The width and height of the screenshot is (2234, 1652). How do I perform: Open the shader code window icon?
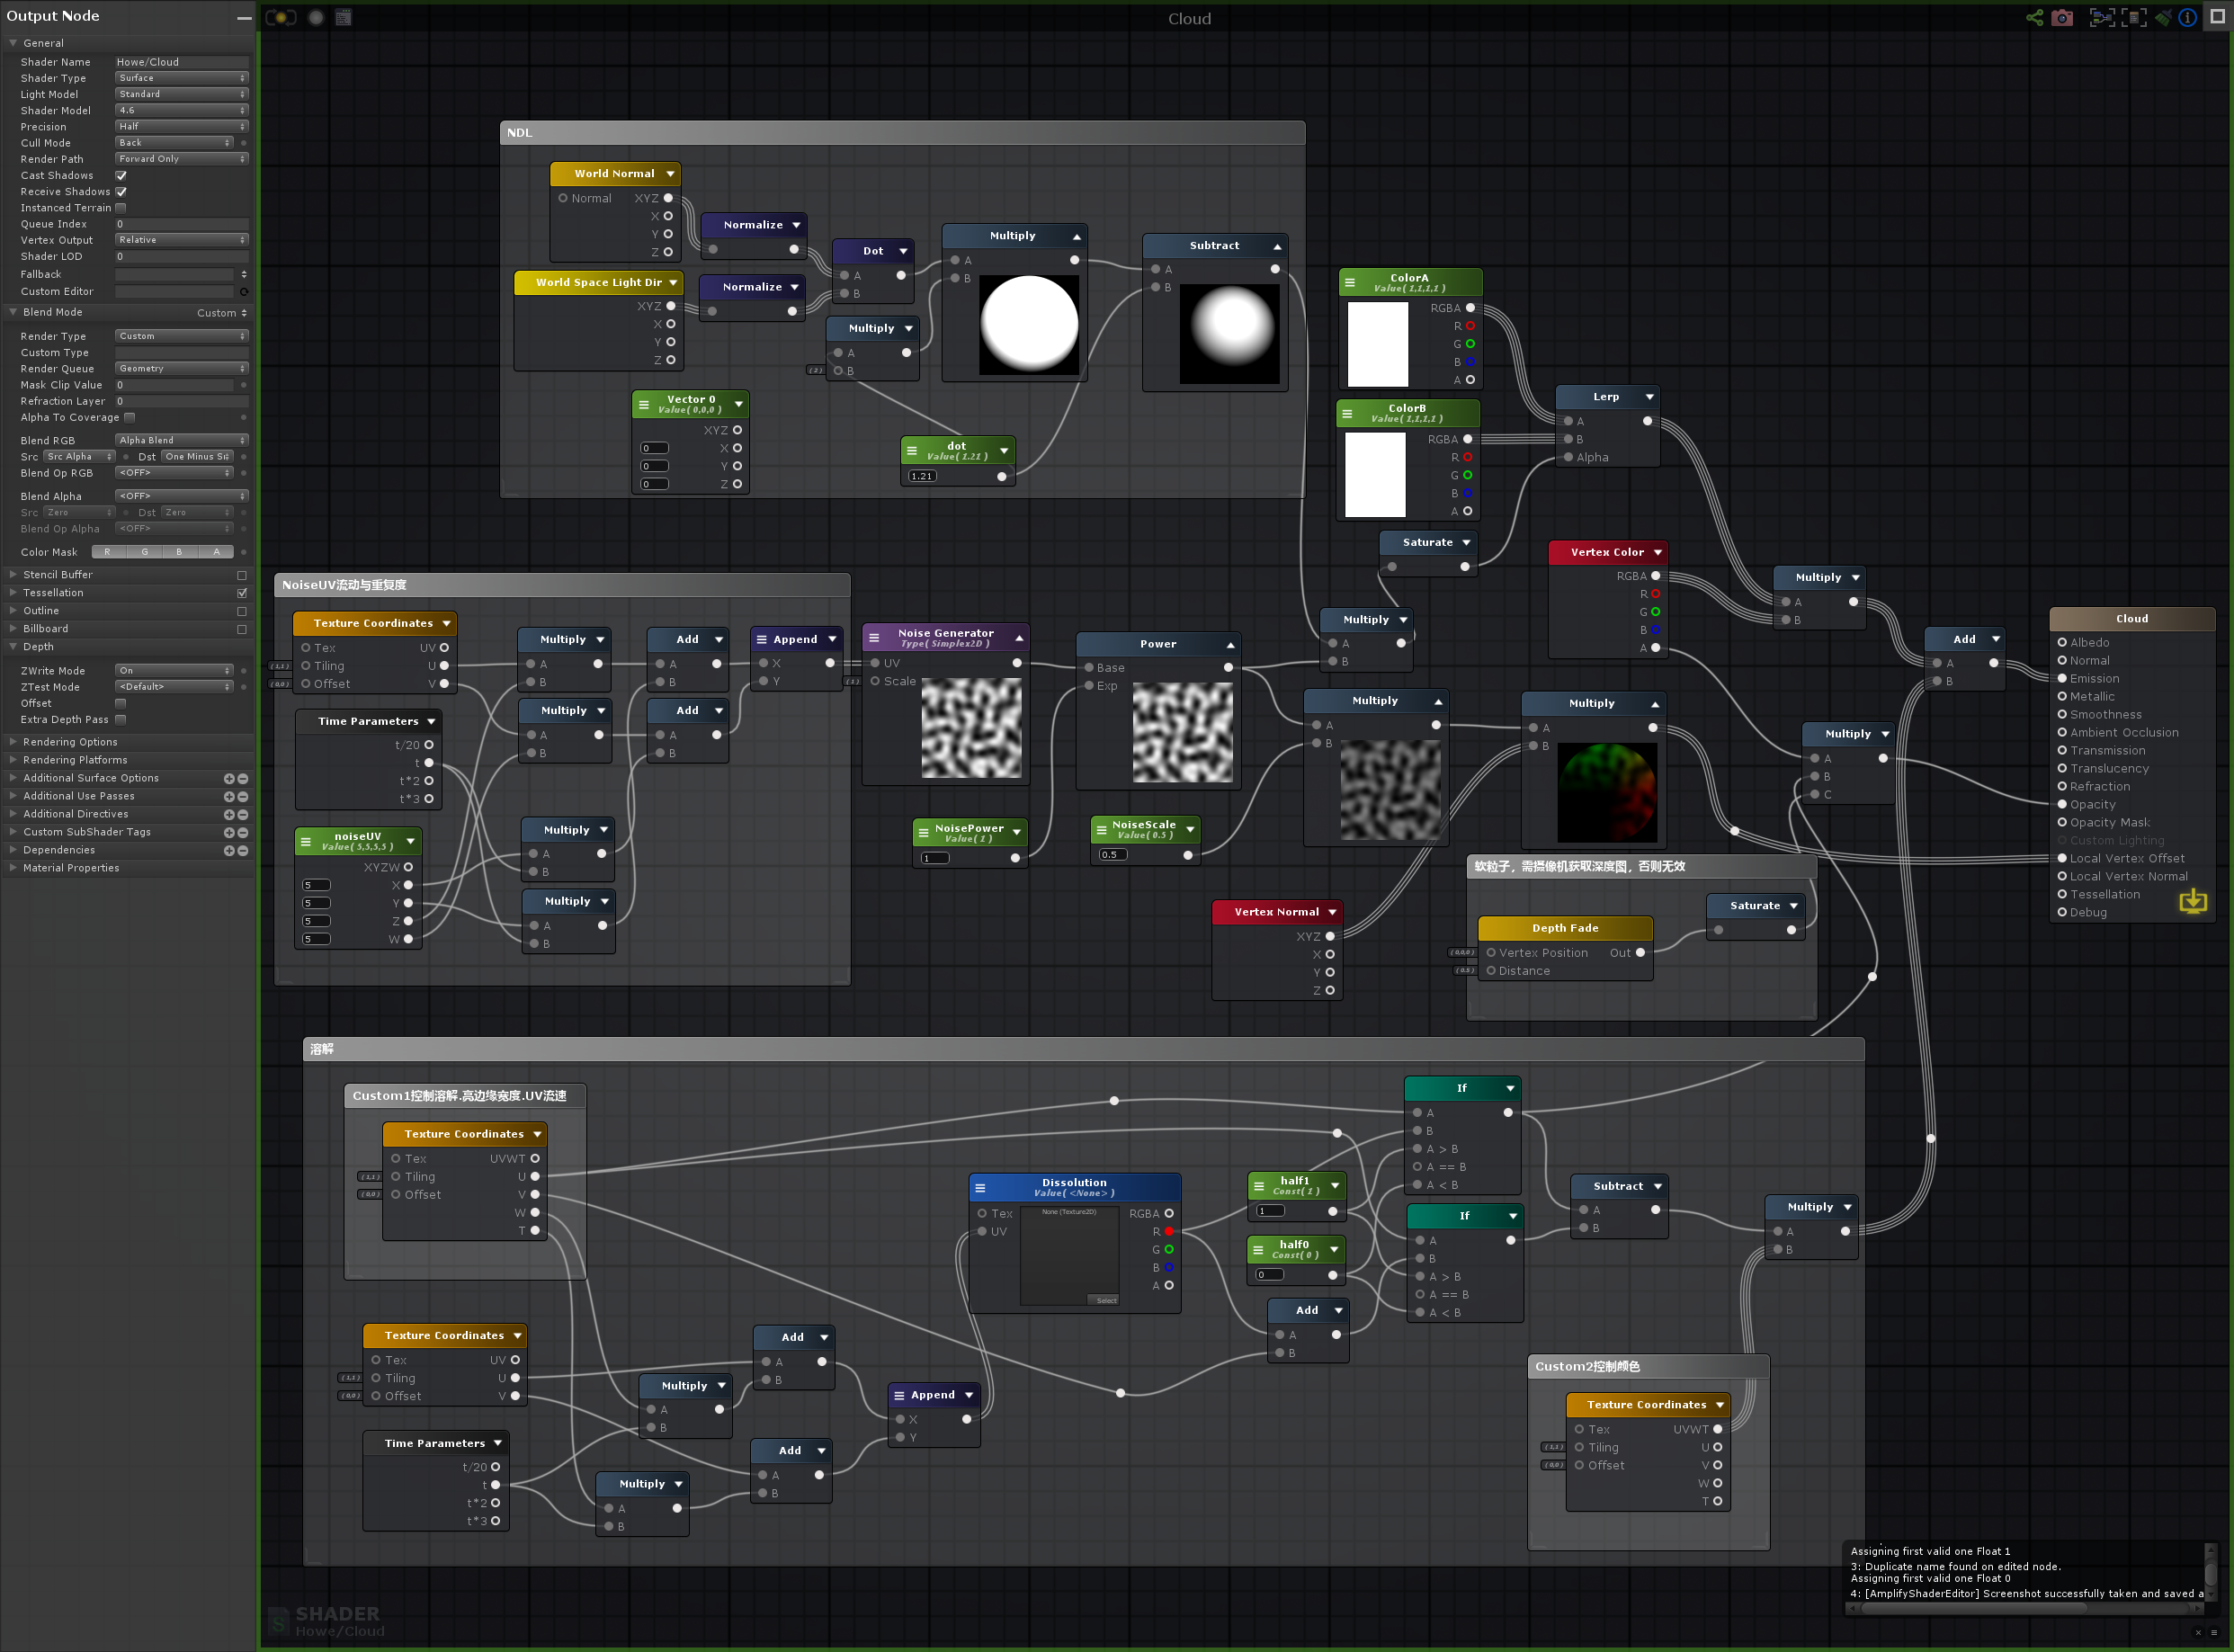343,17
